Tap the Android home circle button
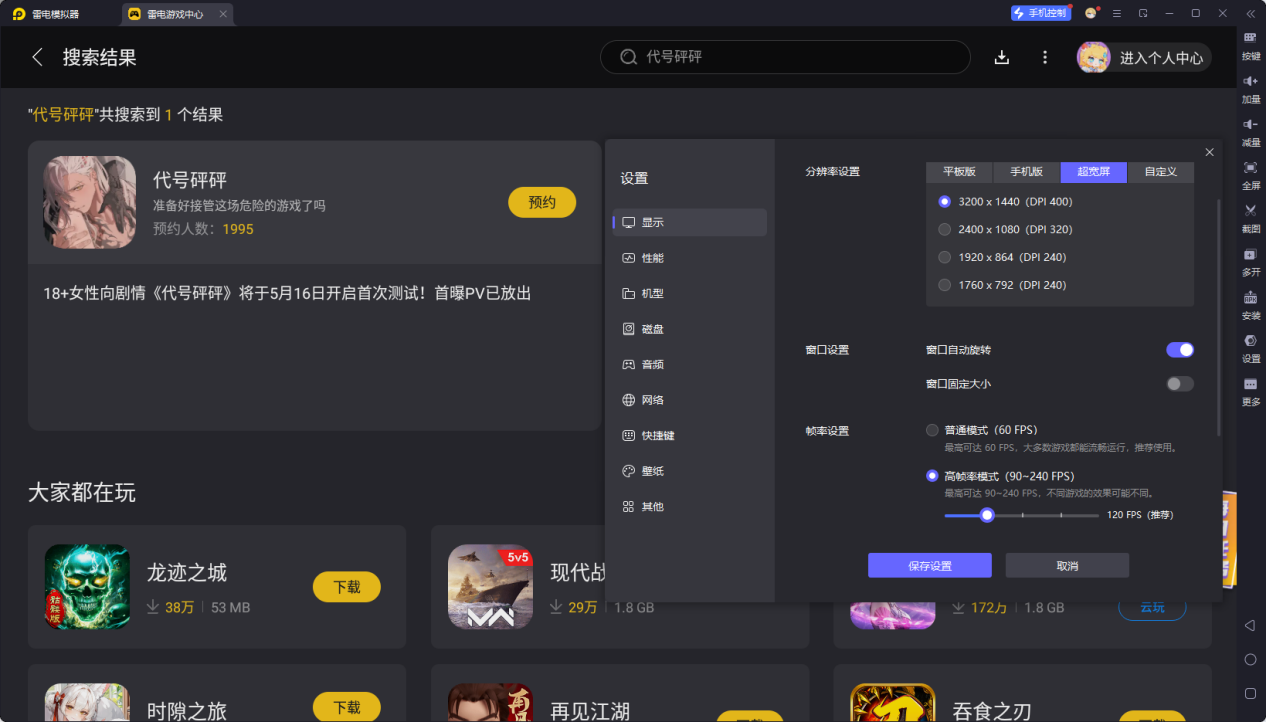This screenshot has height=722, width=1266. [1250, 660]
